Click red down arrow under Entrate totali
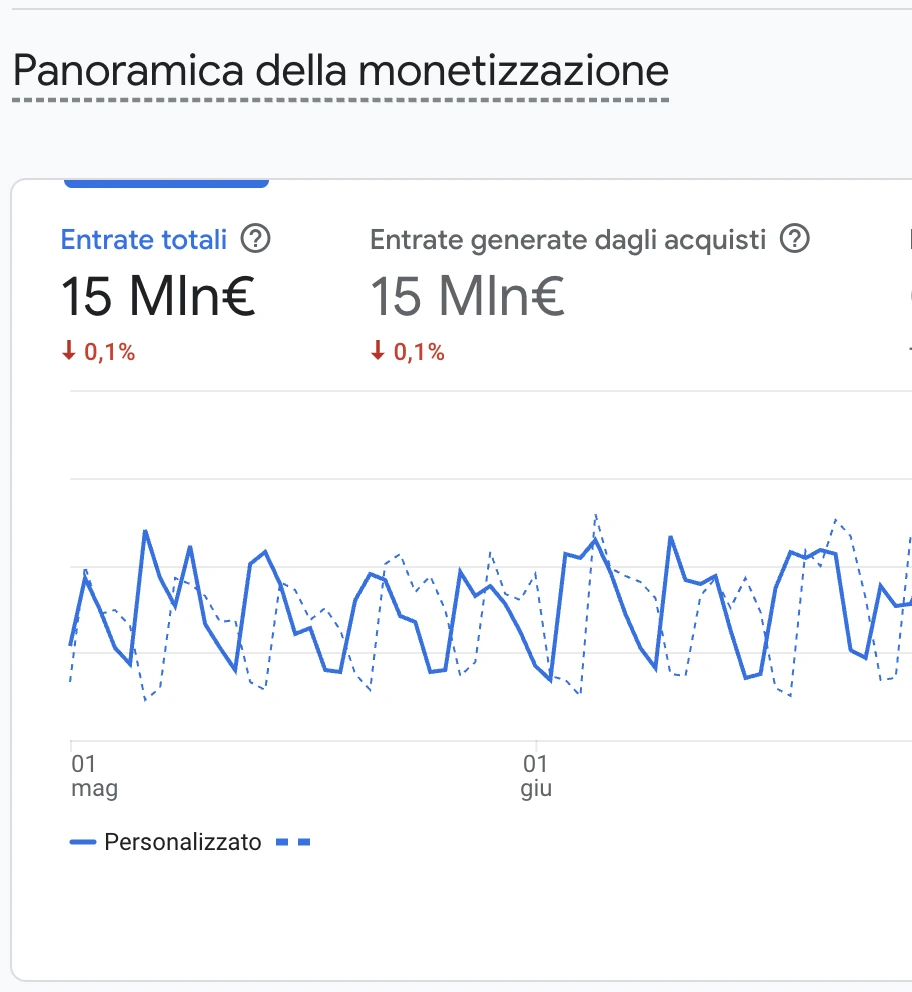Image resolution: width=912 pixels, height=992 pixels. 67,351
